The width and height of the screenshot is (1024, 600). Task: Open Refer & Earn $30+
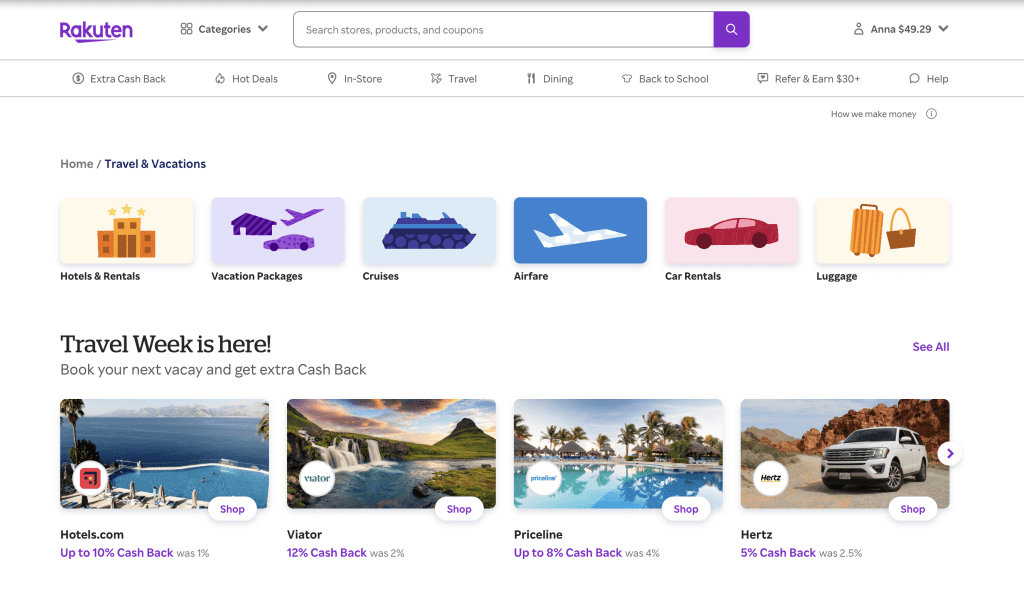pos(808,78)
